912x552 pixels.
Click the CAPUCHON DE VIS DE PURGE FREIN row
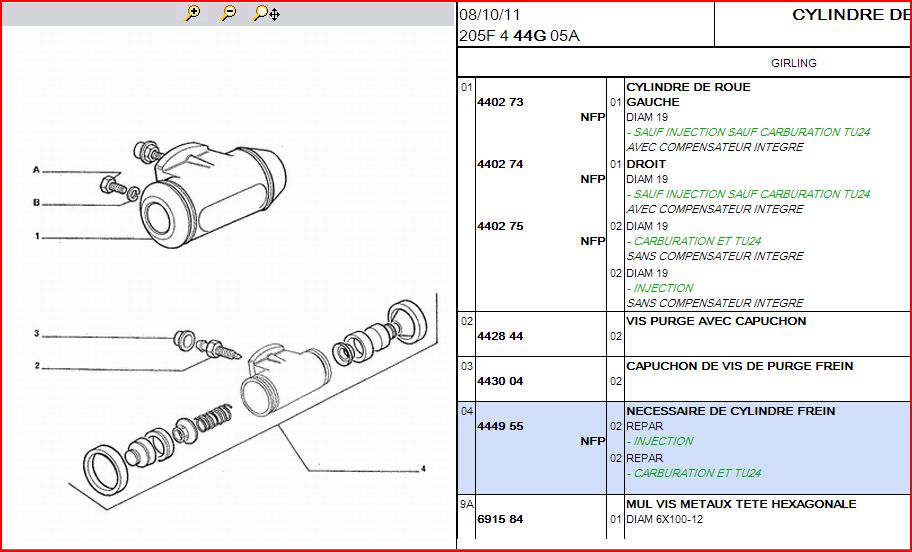tap(739, 366)
